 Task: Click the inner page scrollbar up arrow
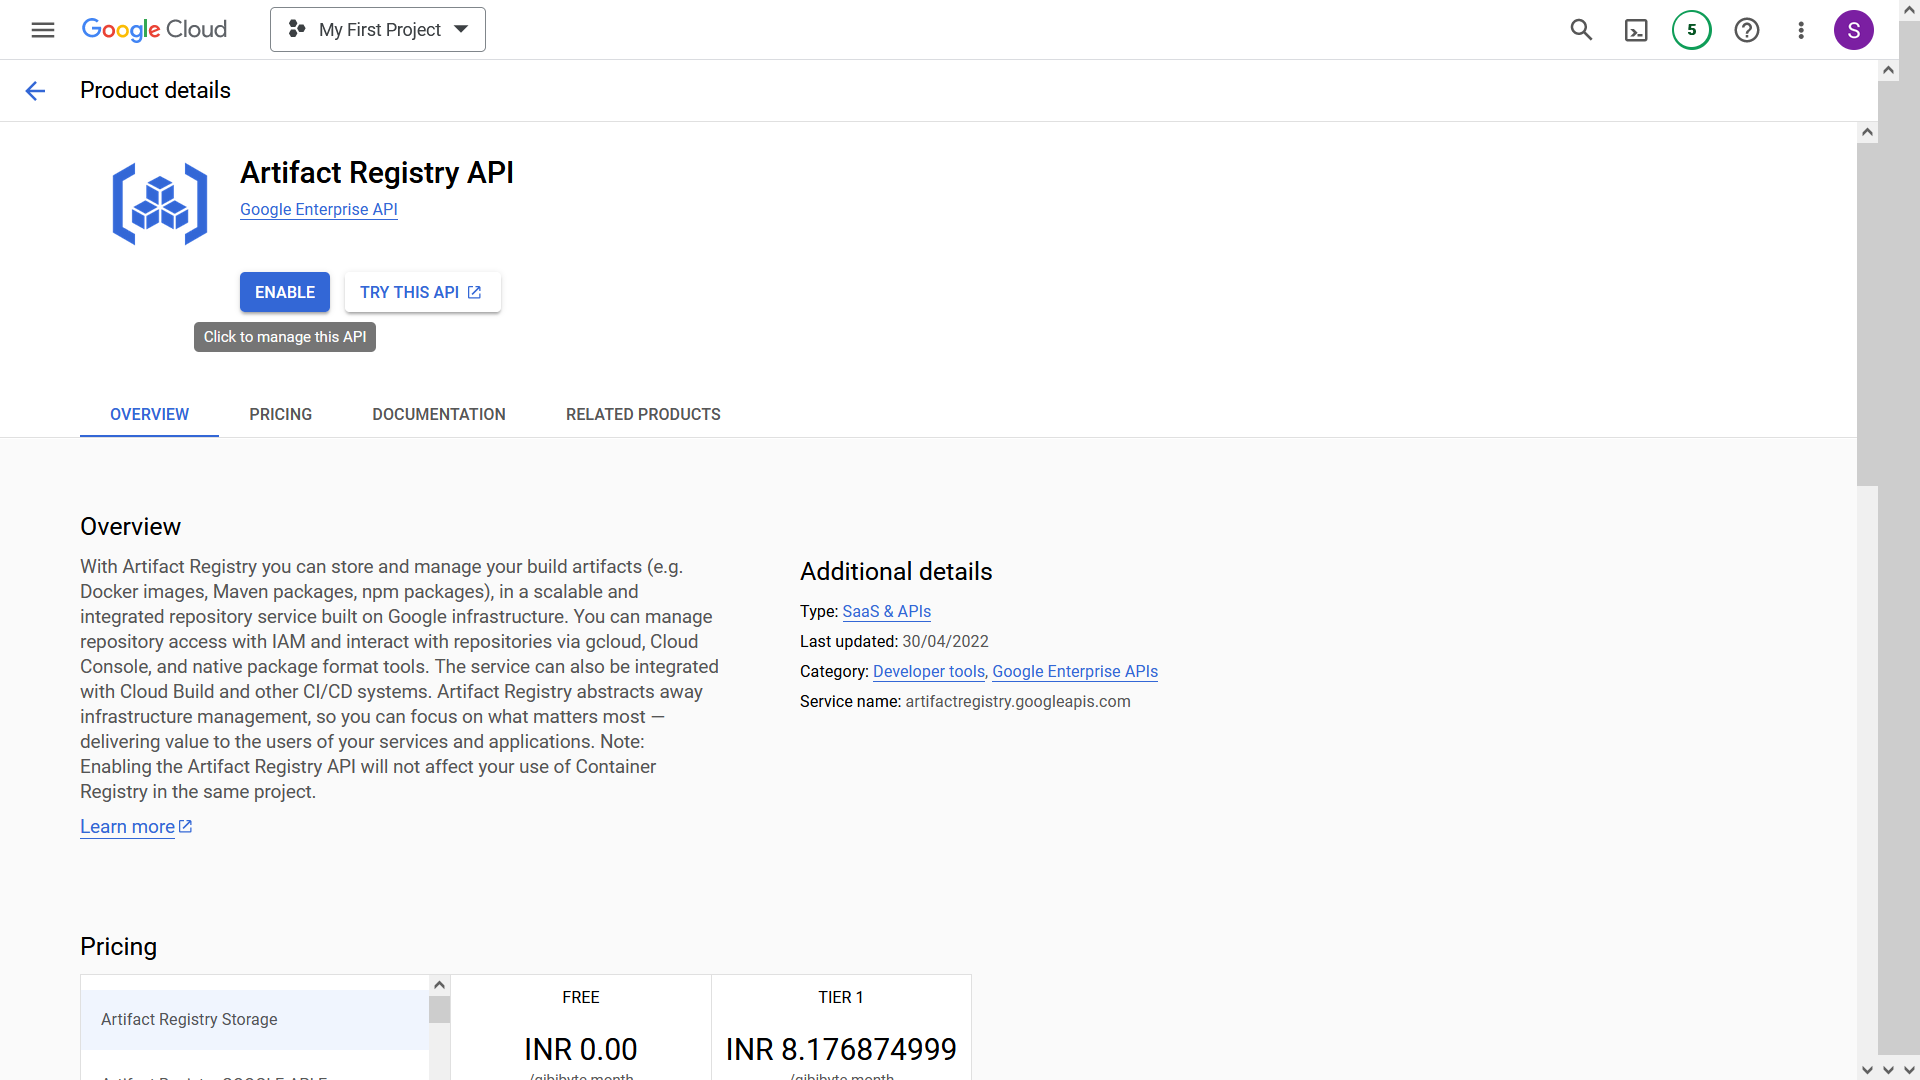1867,132
